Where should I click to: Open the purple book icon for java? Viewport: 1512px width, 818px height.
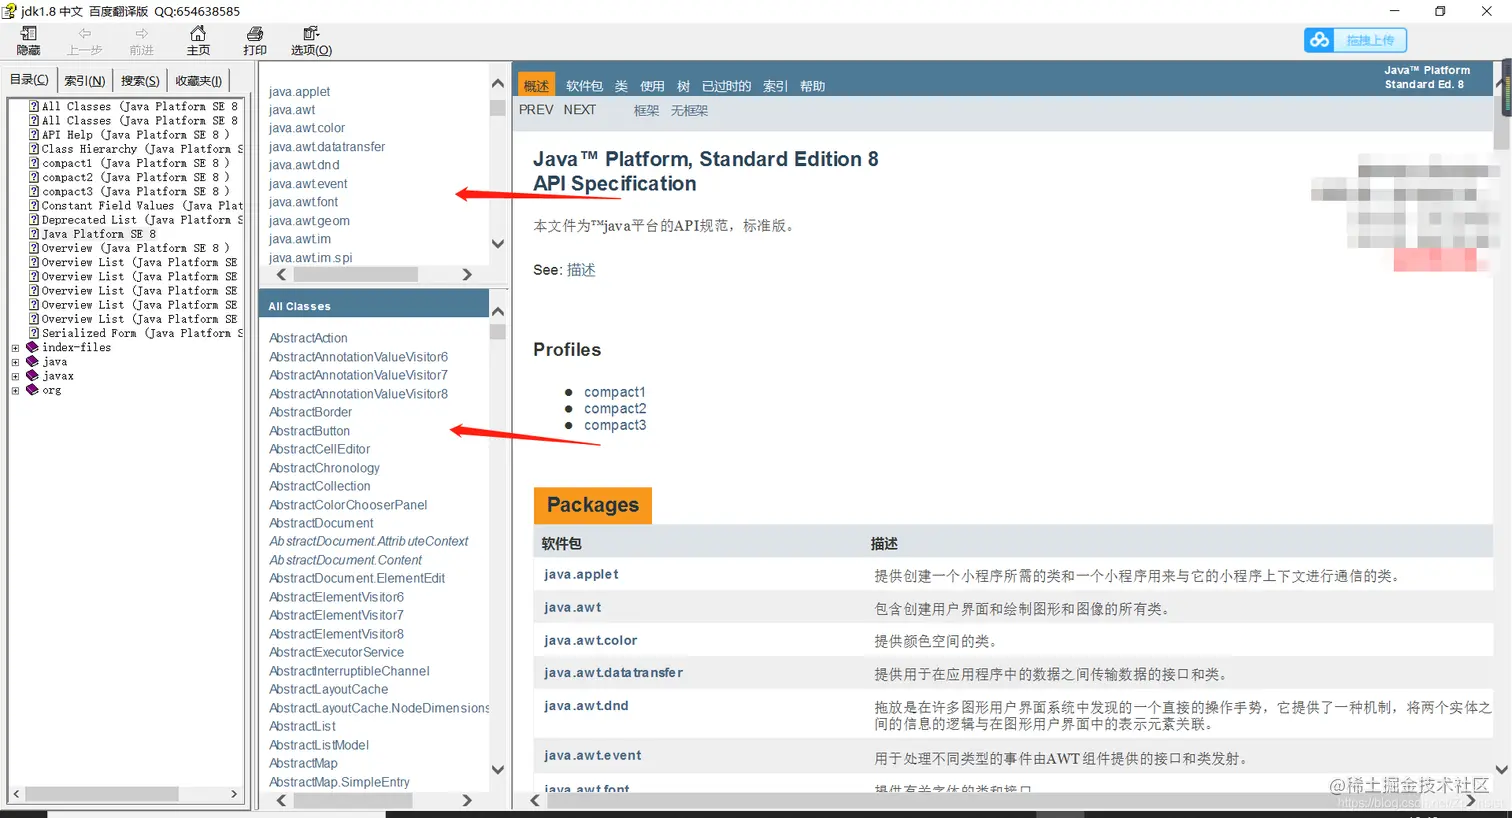click(32, 361)
